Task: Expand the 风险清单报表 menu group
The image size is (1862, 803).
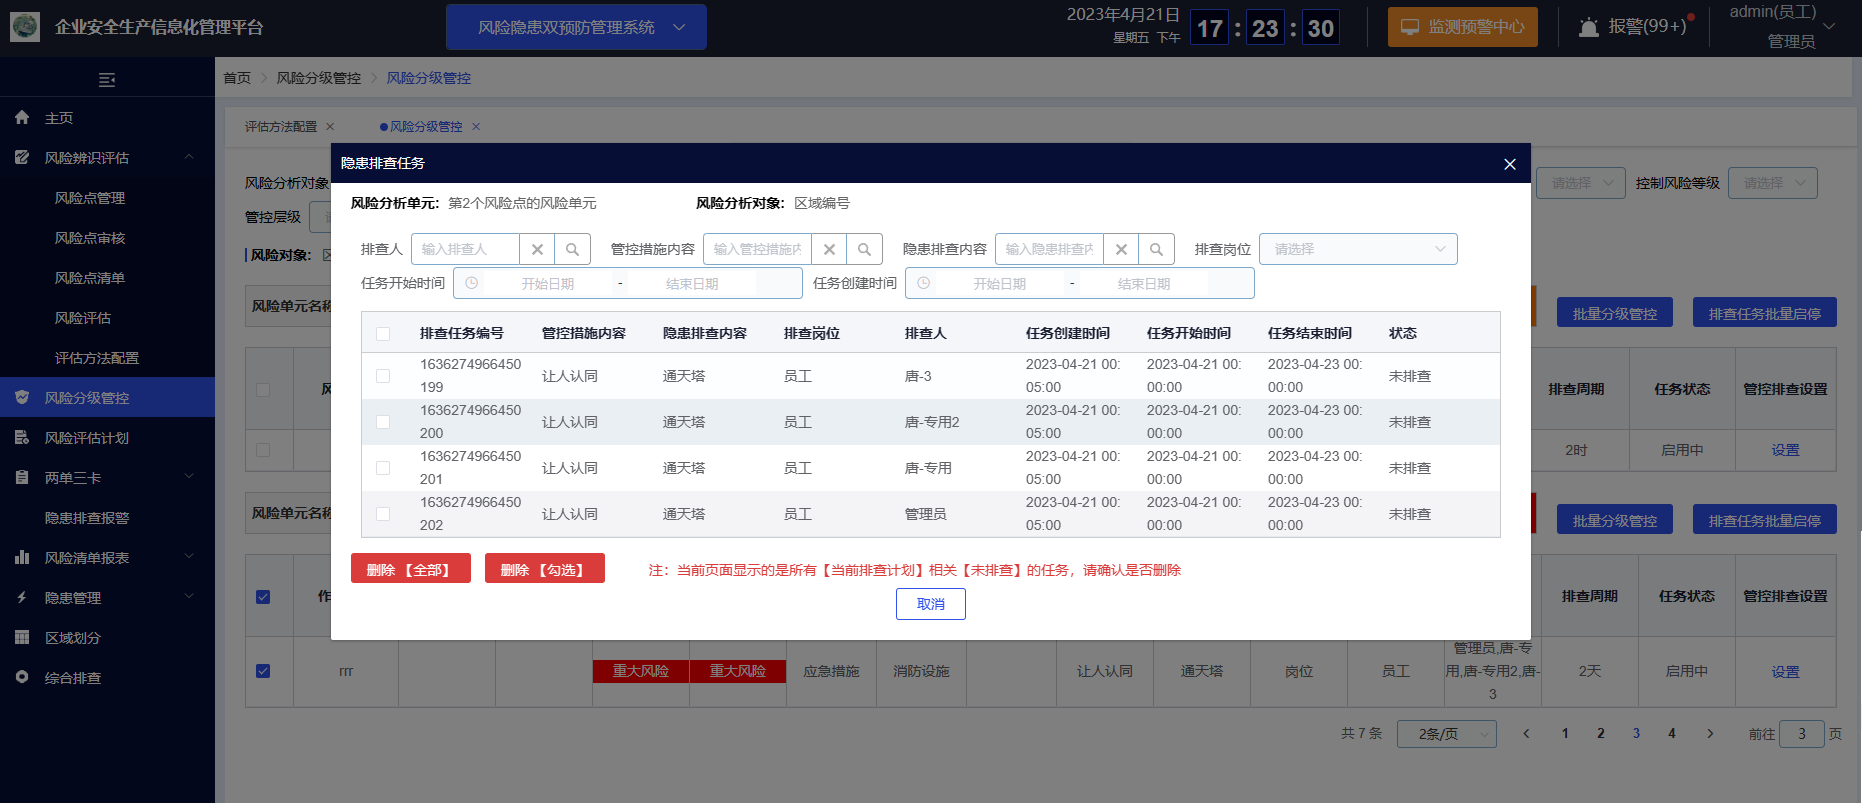Action: click(x=189, y=557)
